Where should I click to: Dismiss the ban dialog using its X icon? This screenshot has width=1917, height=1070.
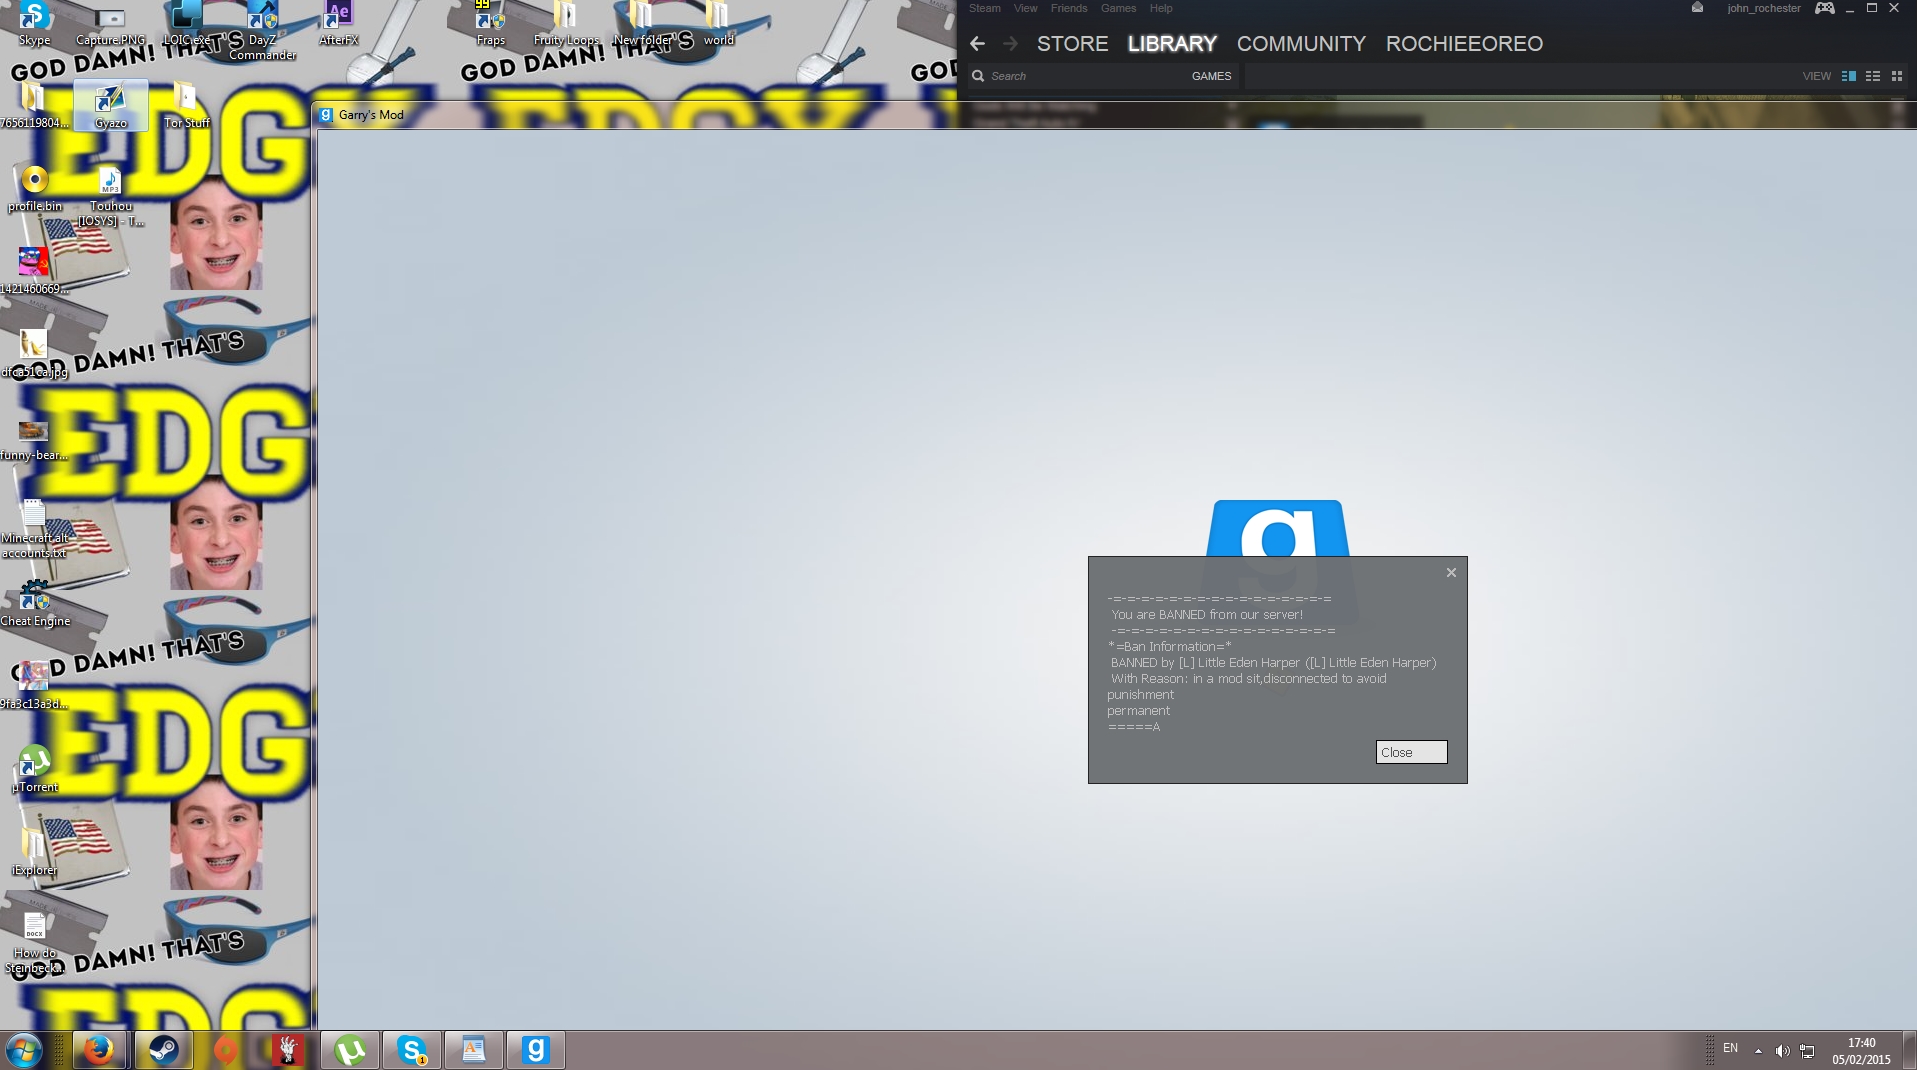(x=1451, y=573)
